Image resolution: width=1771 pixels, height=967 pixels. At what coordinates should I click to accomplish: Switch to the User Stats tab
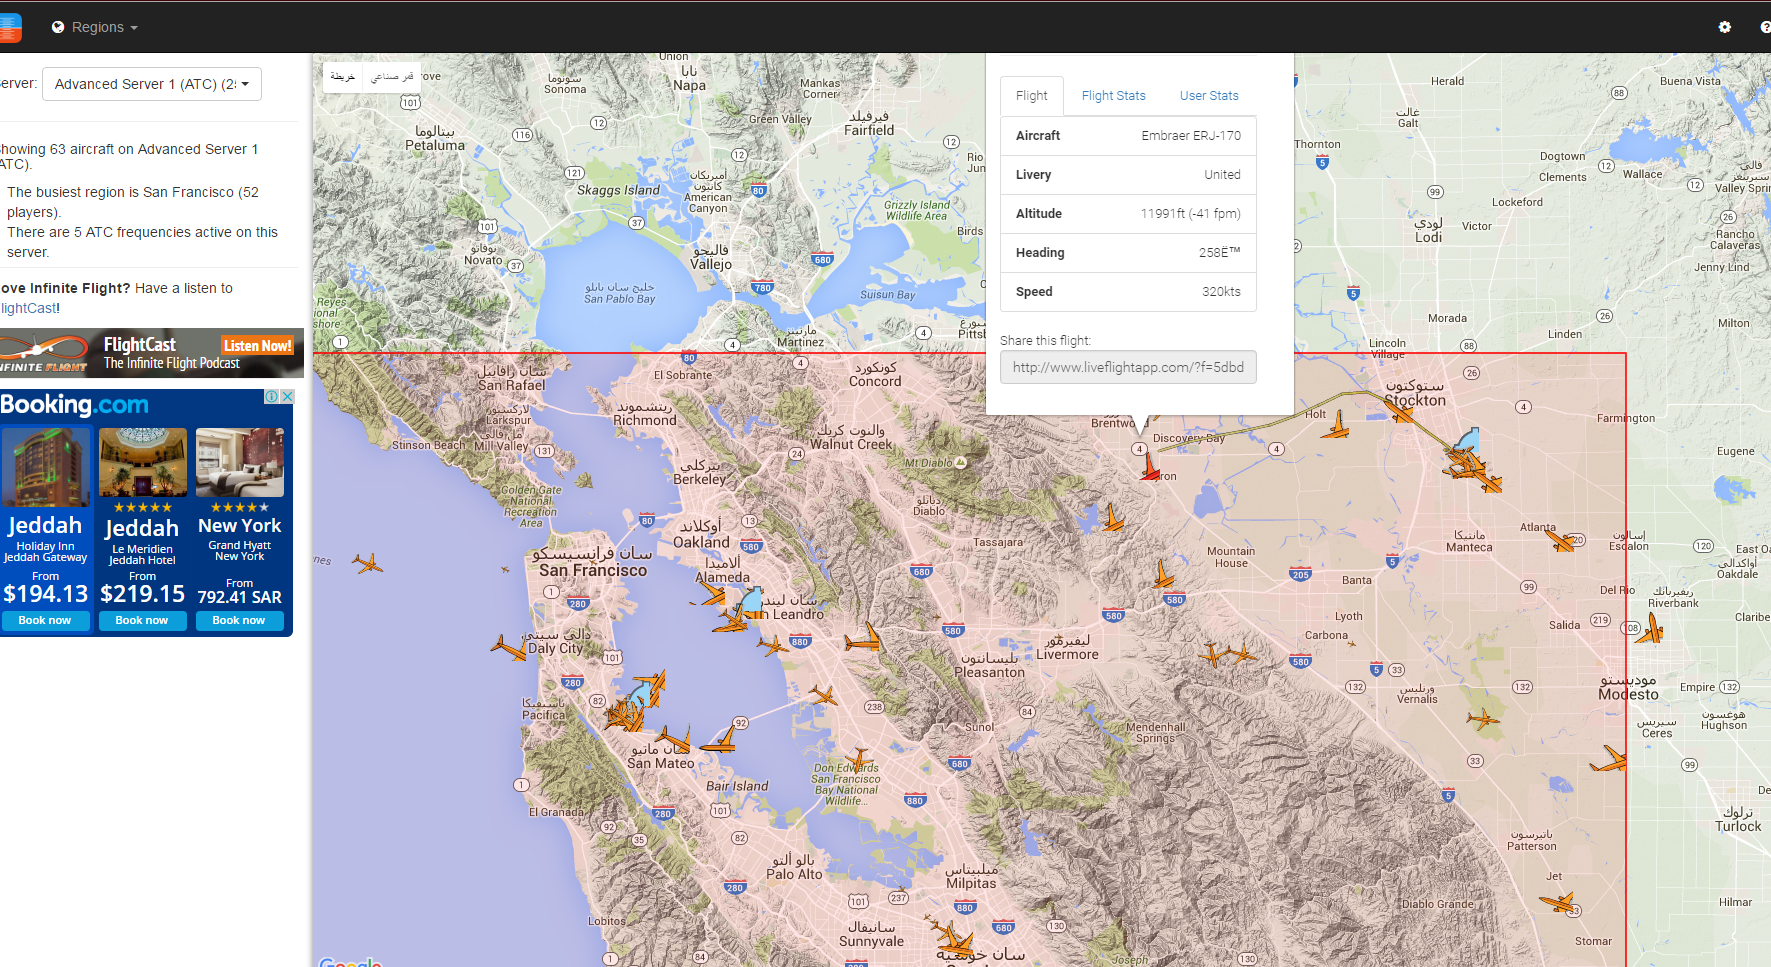(x=1209, y=96)
